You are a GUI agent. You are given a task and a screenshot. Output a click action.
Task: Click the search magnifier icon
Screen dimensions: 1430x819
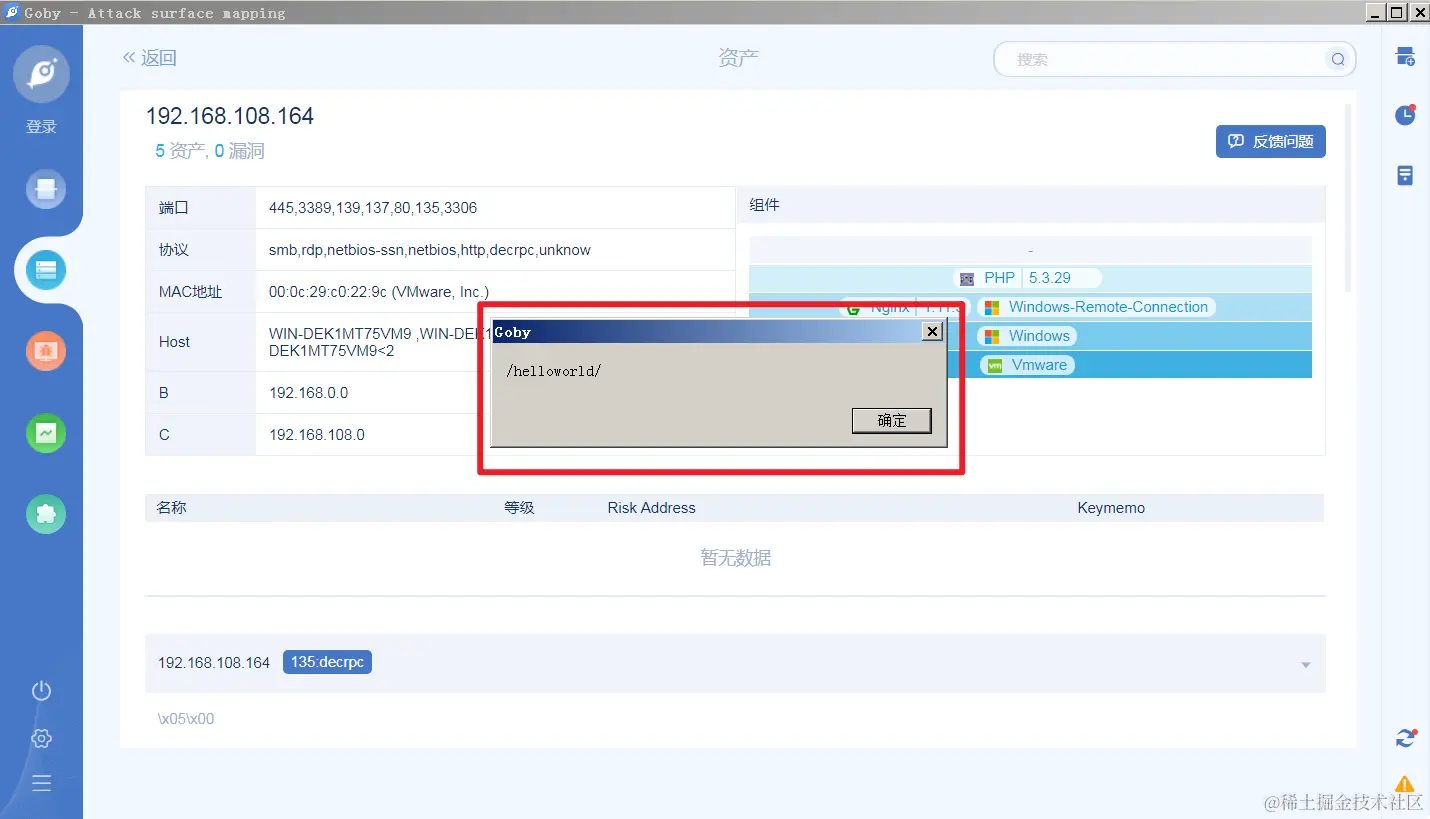pos(1337,59)
